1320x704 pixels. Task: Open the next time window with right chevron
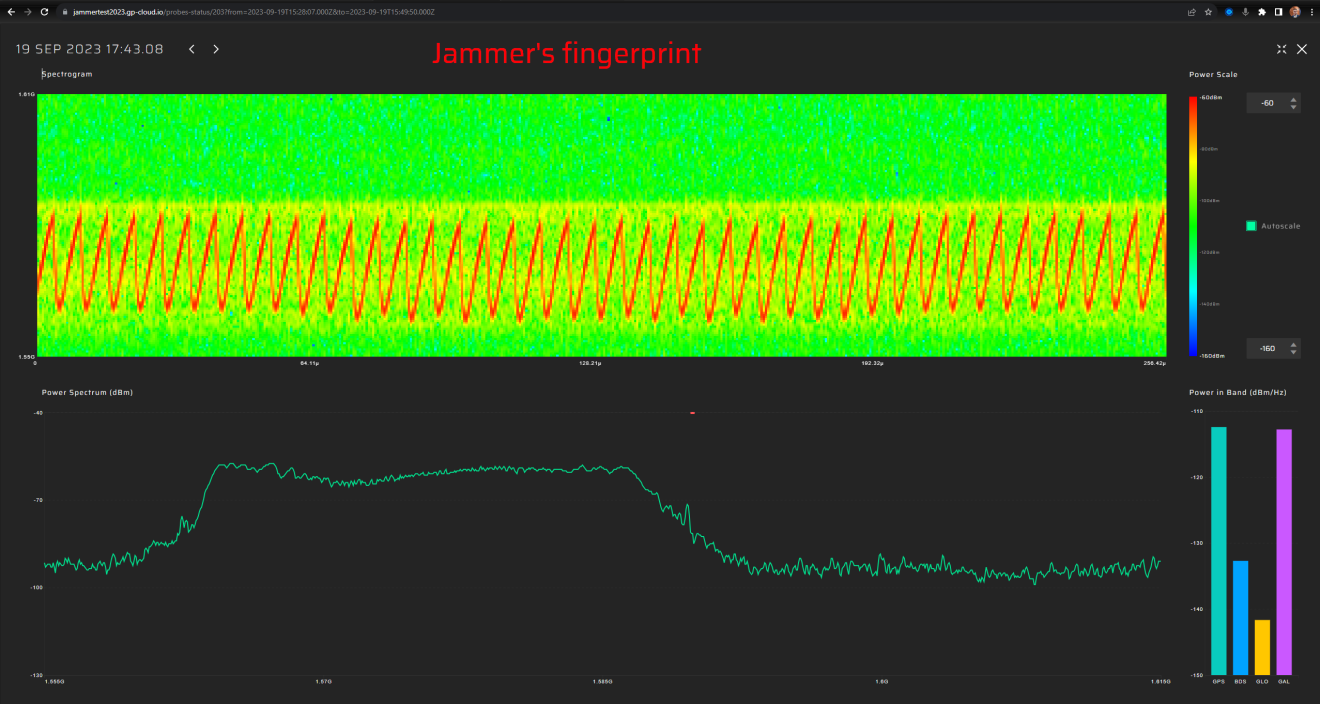click(215, 48)
